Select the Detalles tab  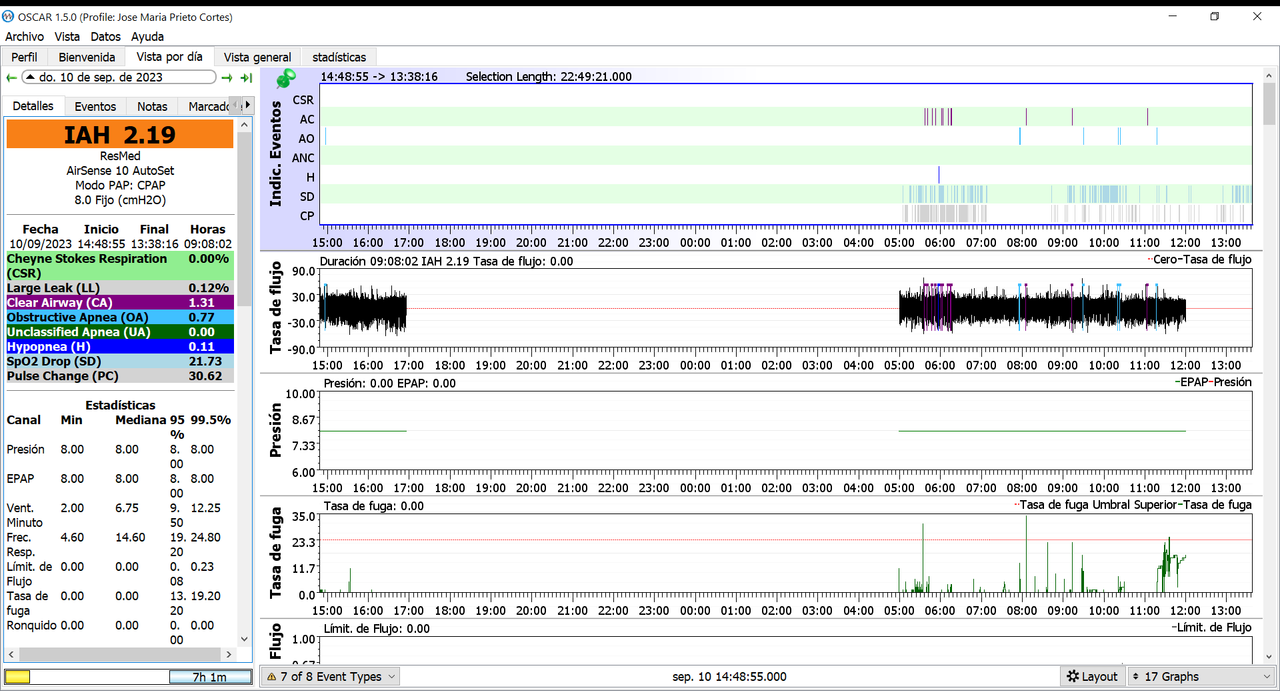click(34, 106)
